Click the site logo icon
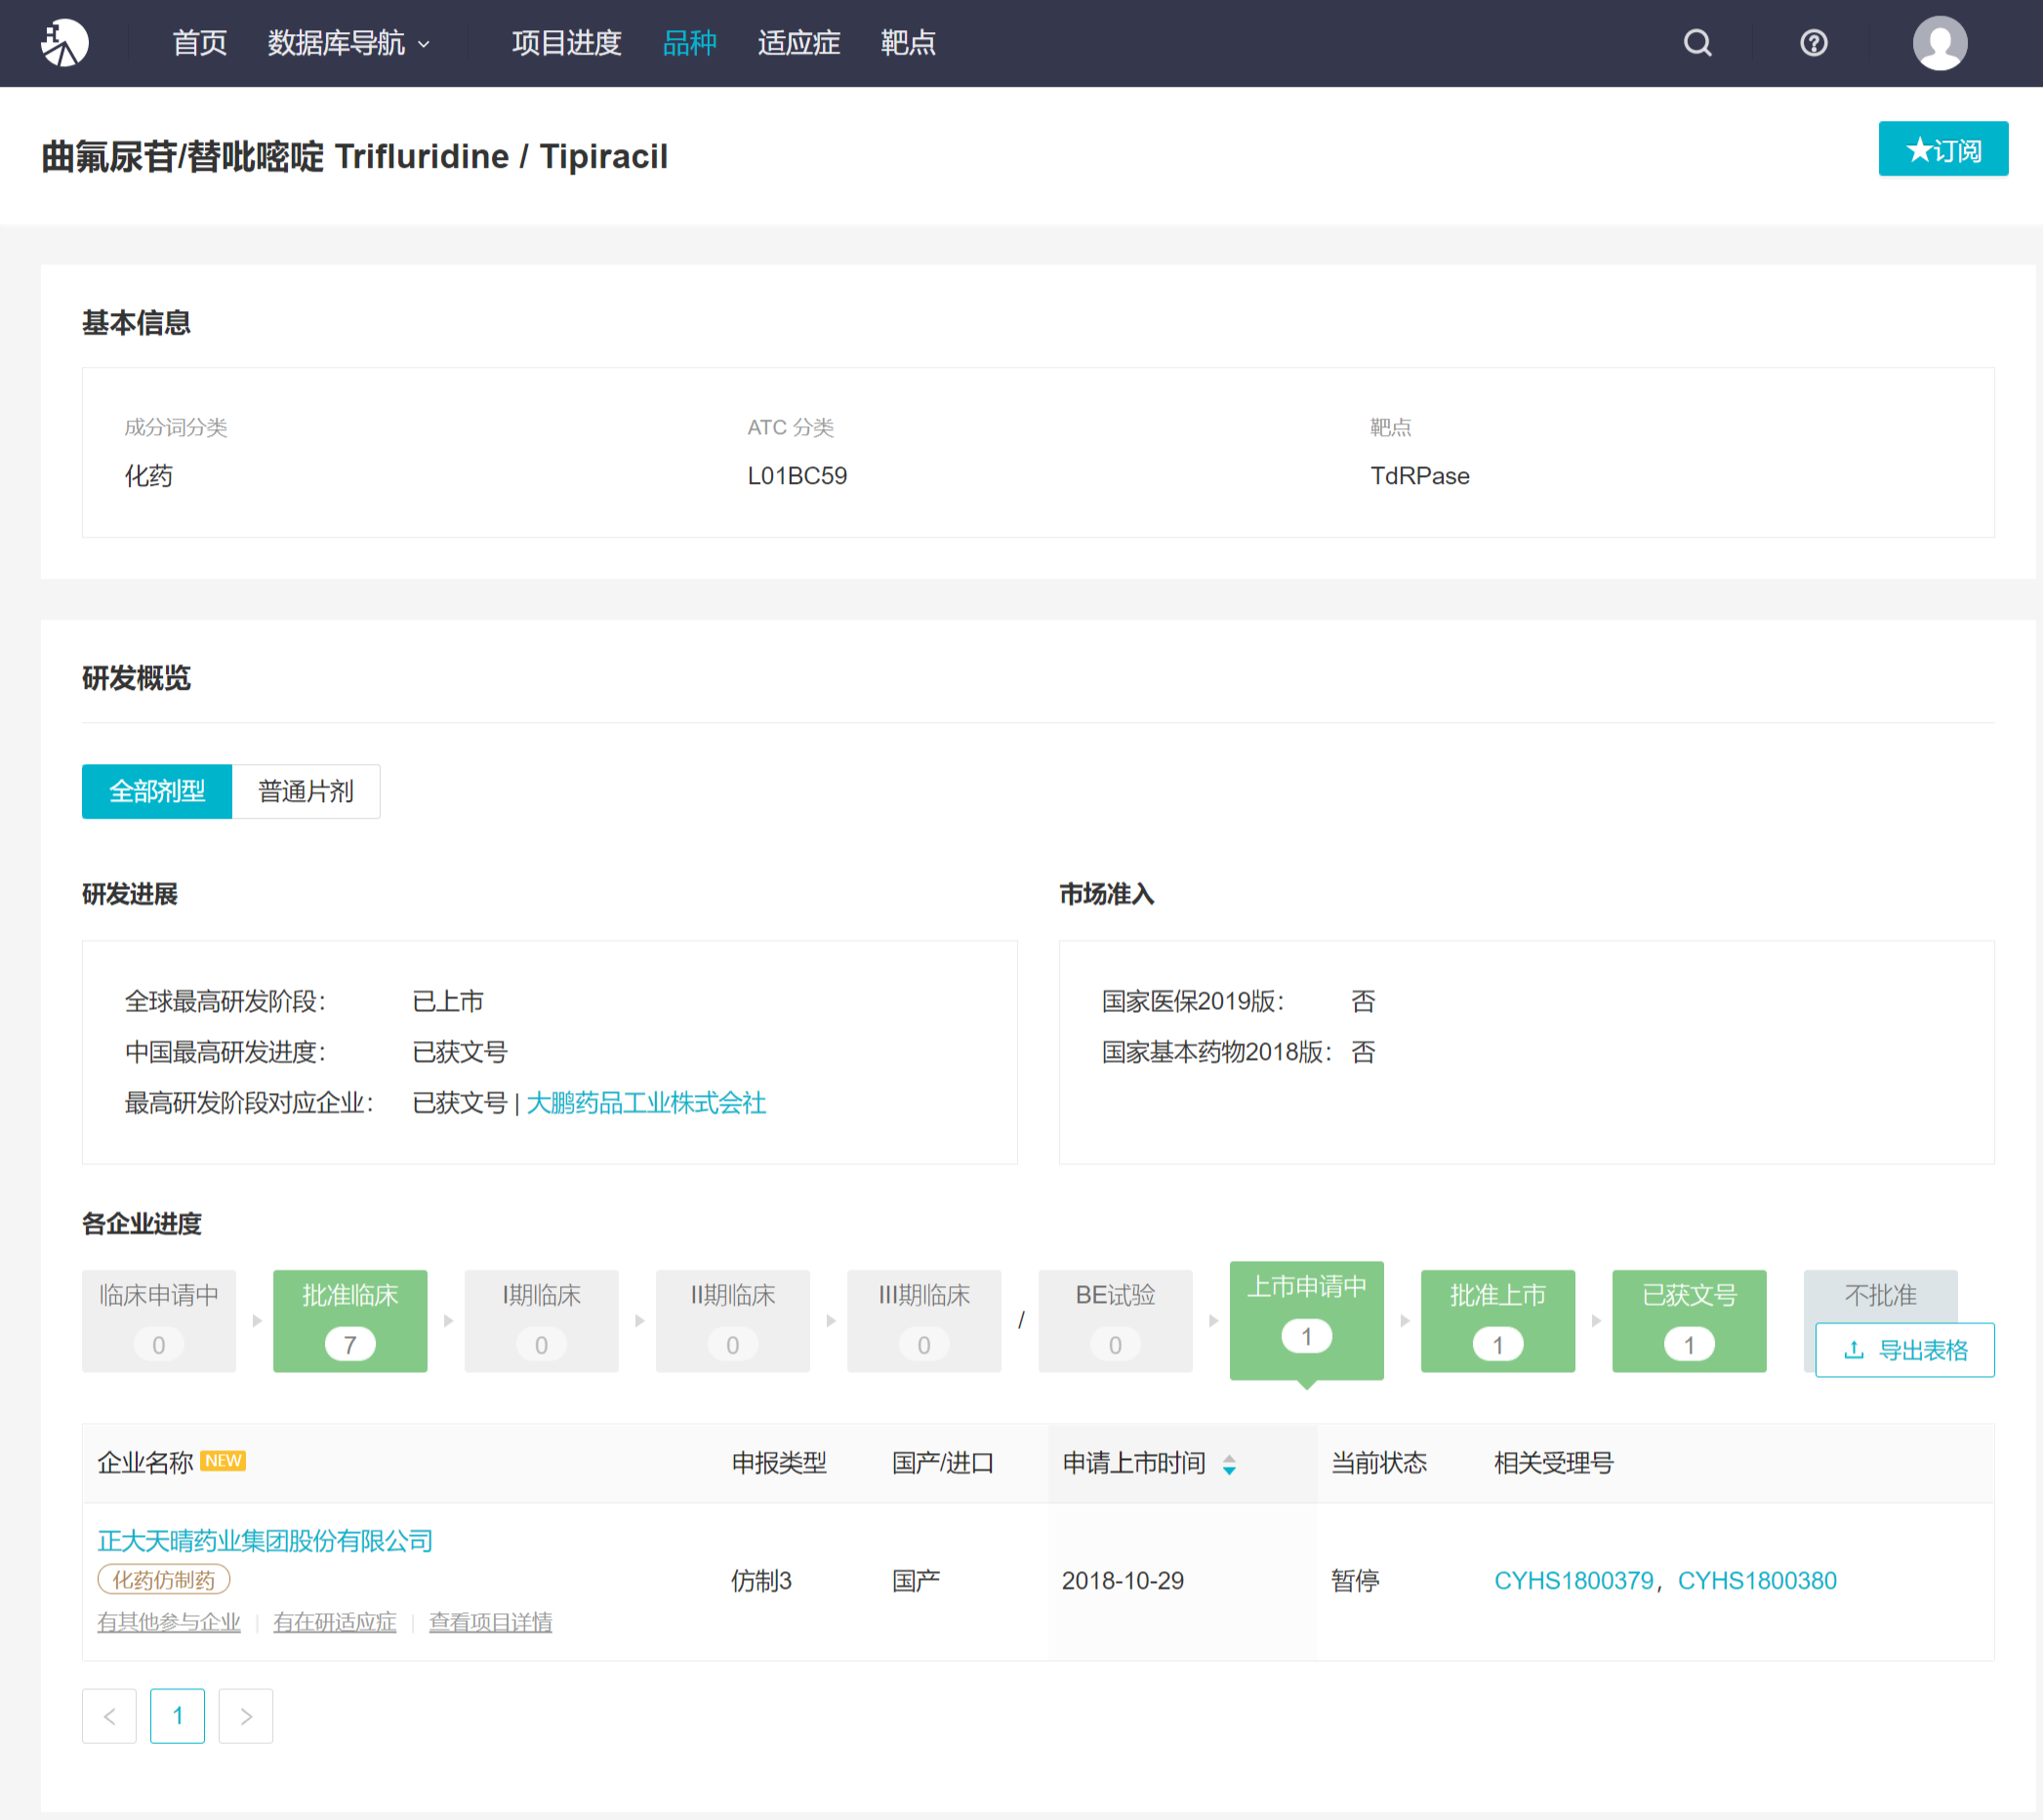The image size is (2043, 1820). [x=65, y=43]
